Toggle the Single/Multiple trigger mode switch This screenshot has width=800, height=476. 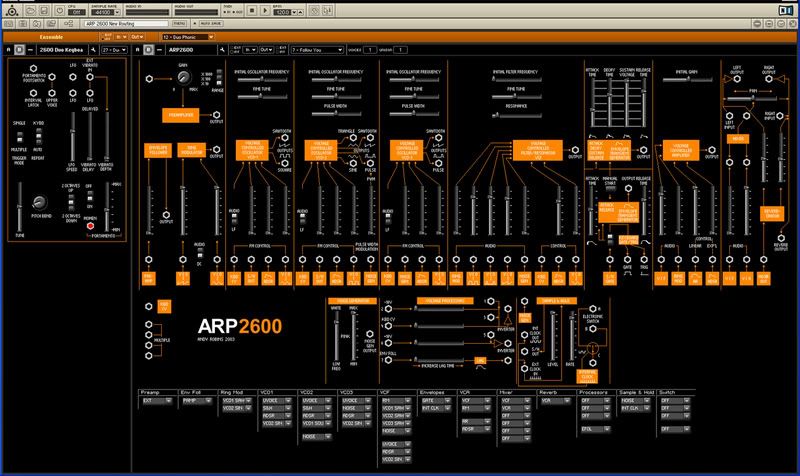click(20, 137)
